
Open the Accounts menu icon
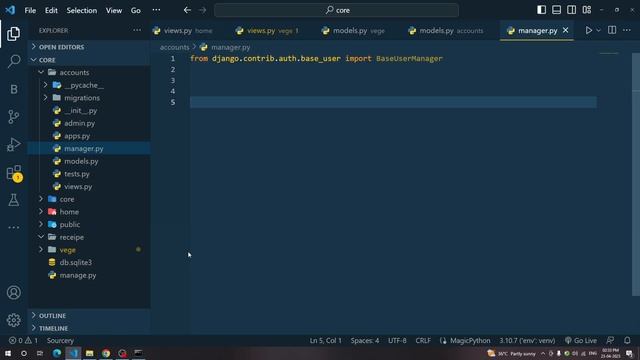click(13, 292)
